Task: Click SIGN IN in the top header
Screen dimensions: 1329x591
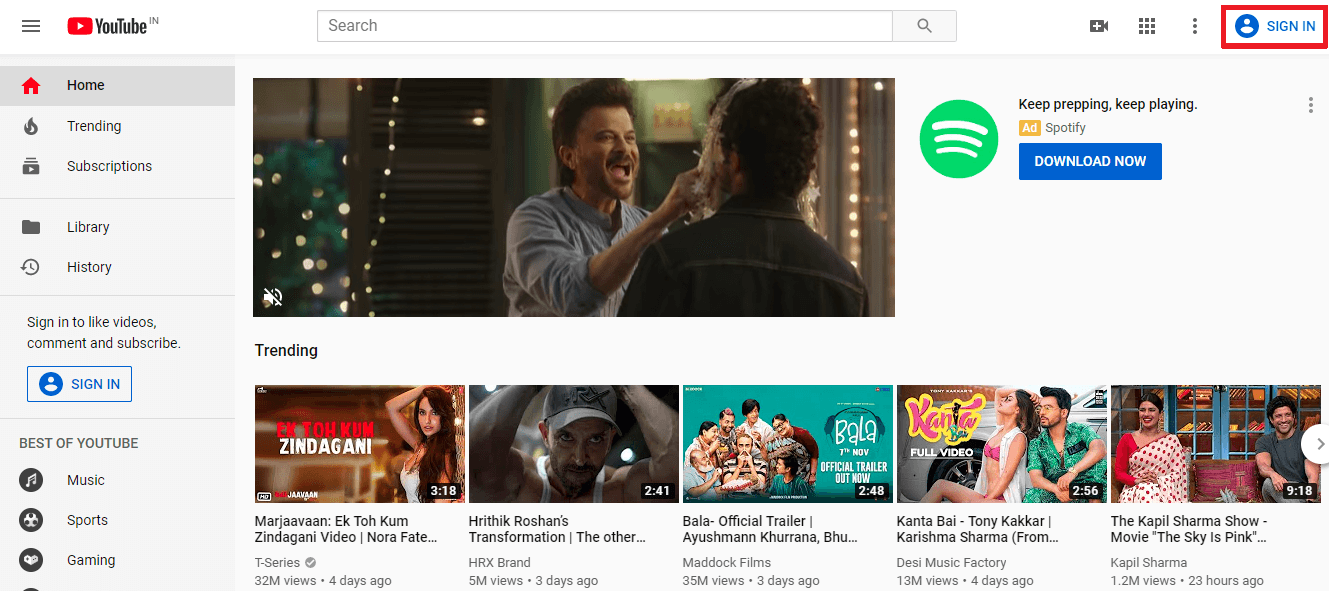Action: (x=1275, y=26)
